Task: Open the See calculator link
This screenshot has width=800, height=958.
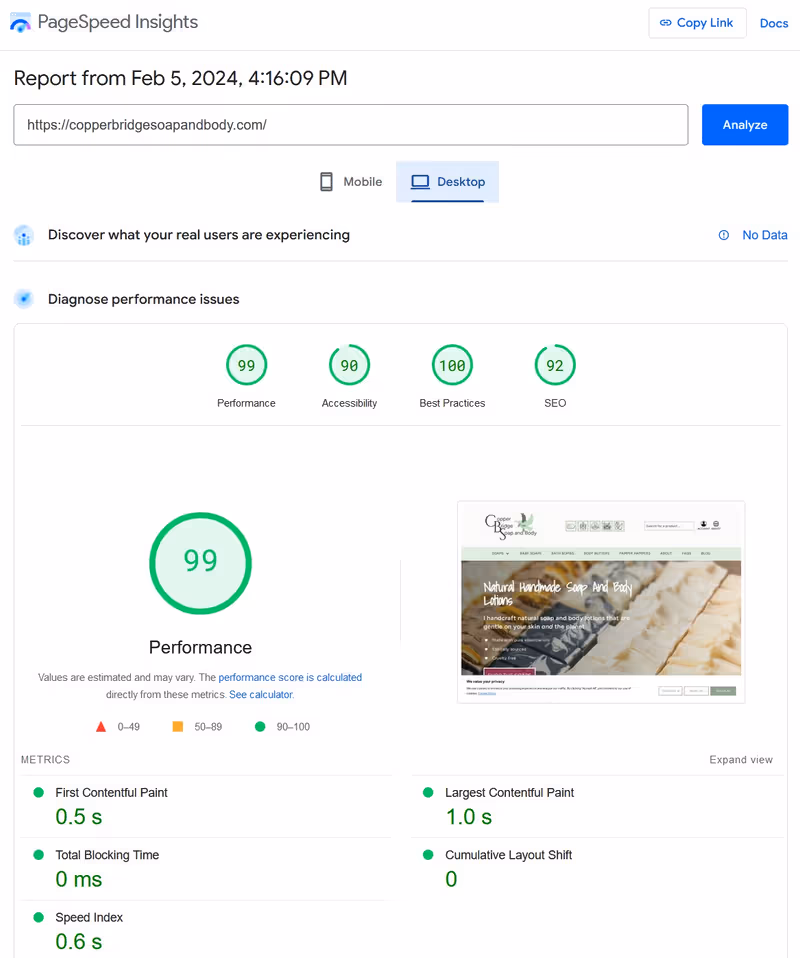Action: (x=260, y=694)
